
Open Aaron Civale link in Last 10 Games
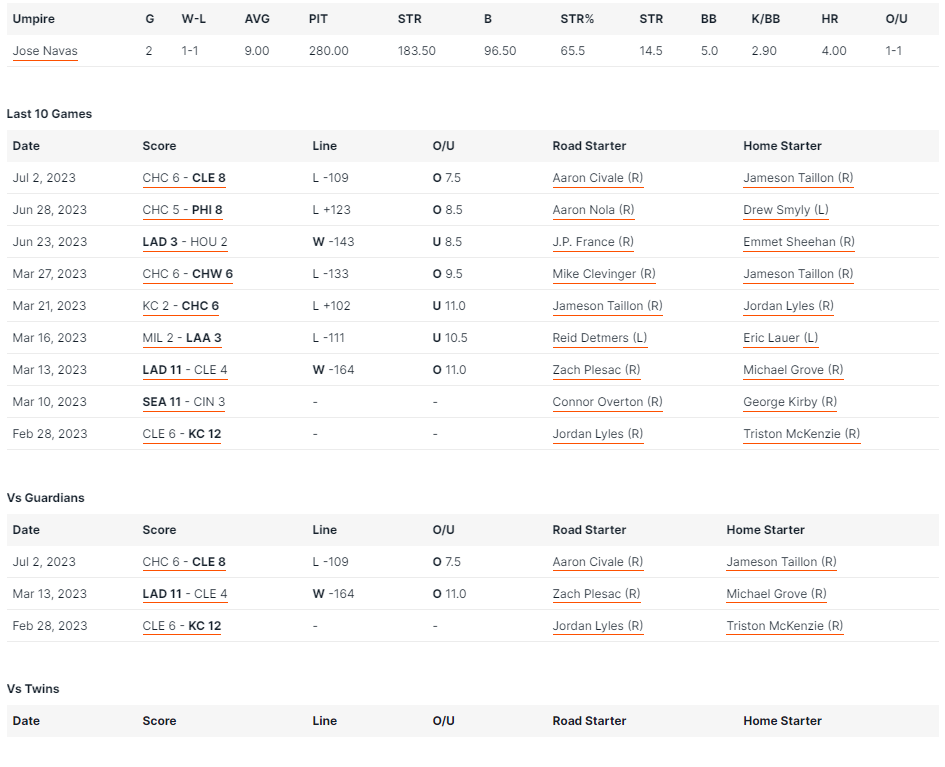598,178
